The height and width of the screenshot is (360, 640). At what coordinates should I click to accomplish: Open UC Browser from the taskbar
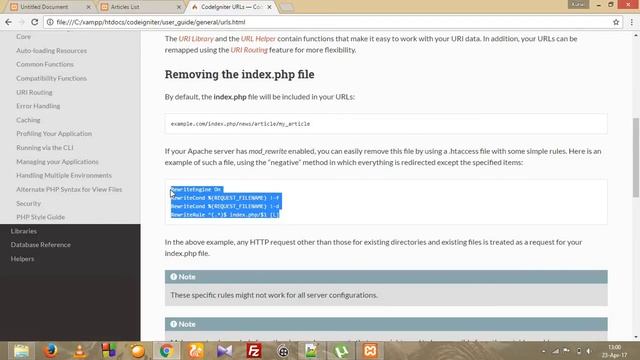click(196, 351)
